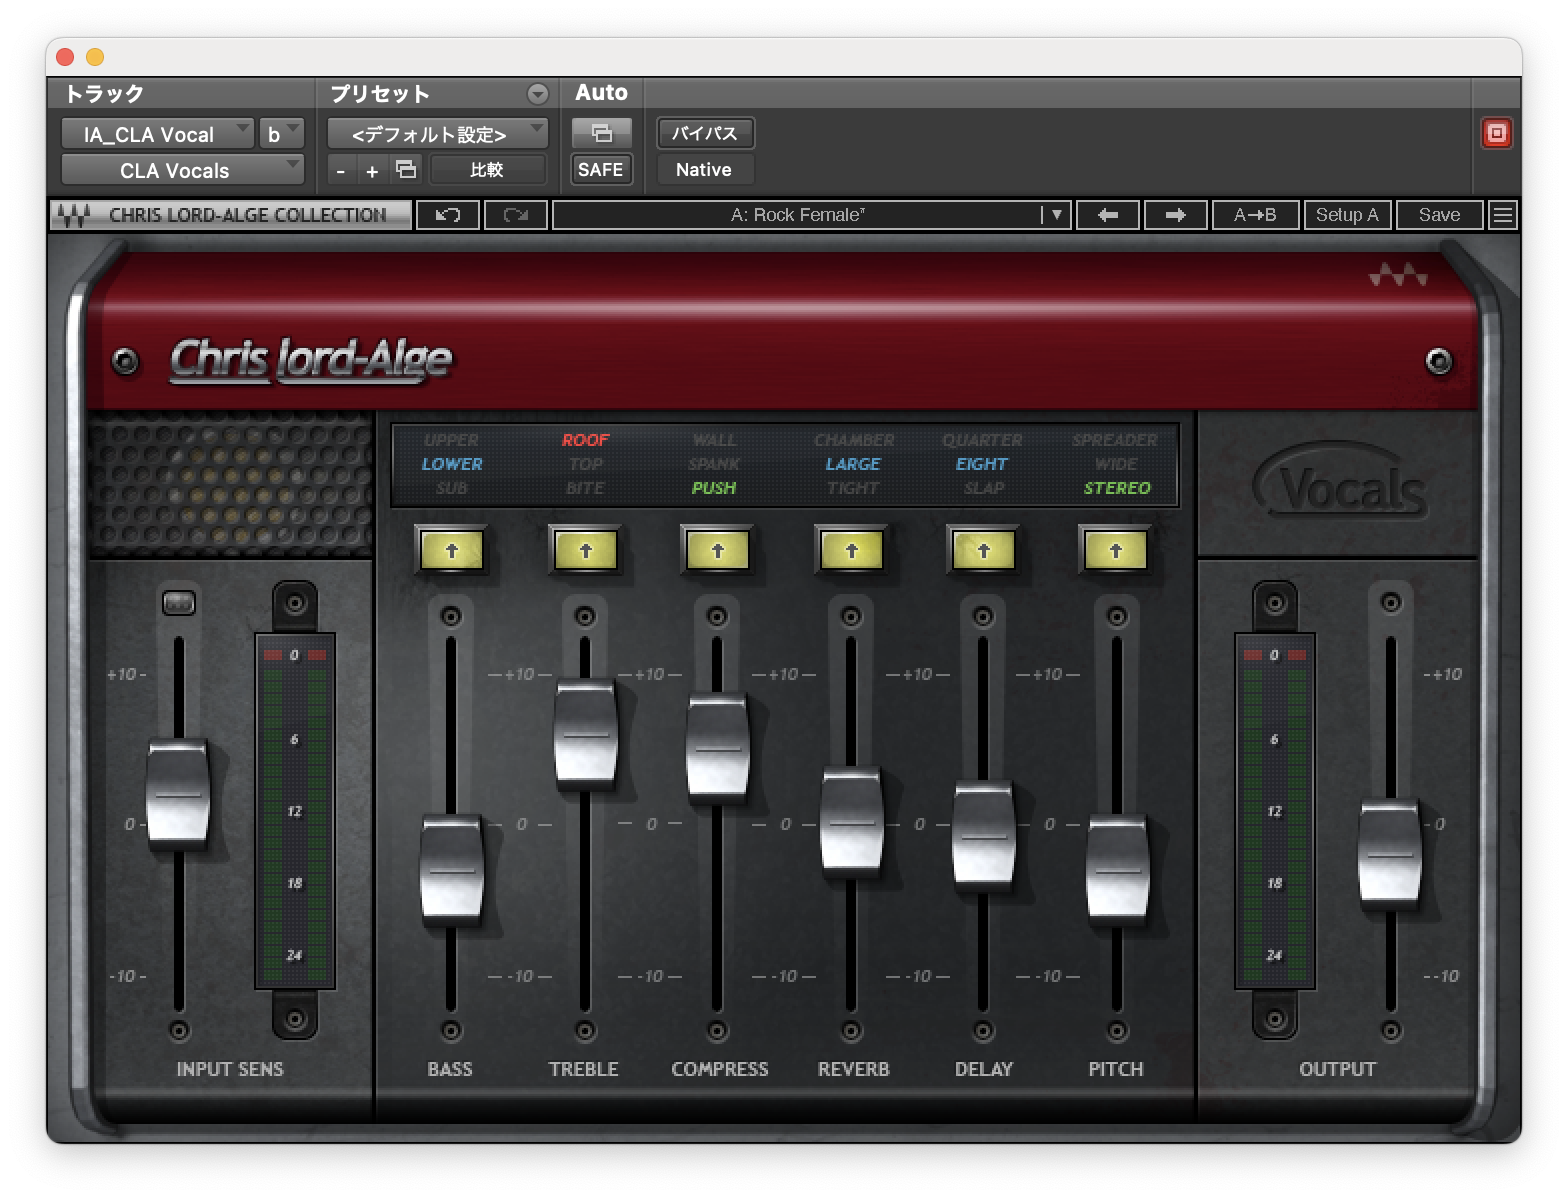This screenshot has height=1198, width=1568.
Task: Click the Native format button
Action: 705,170
